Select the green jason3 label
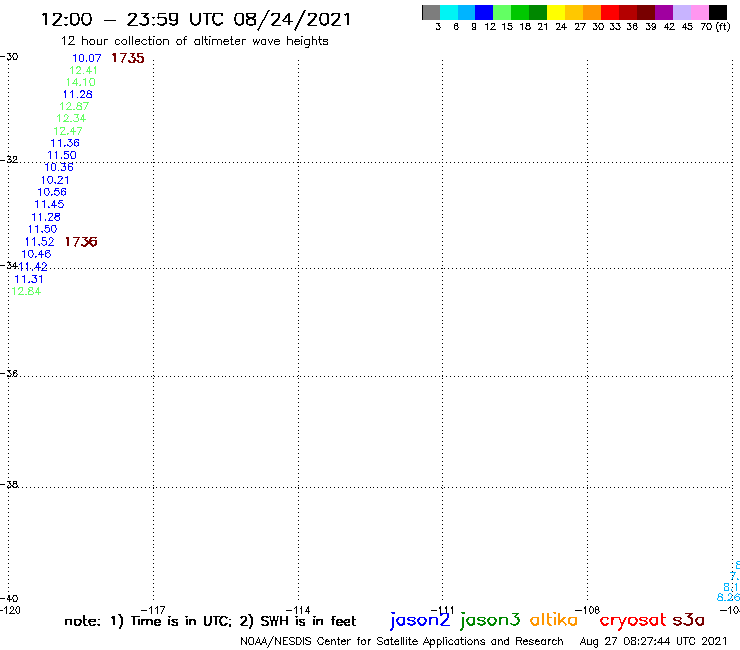 [490, 620]
